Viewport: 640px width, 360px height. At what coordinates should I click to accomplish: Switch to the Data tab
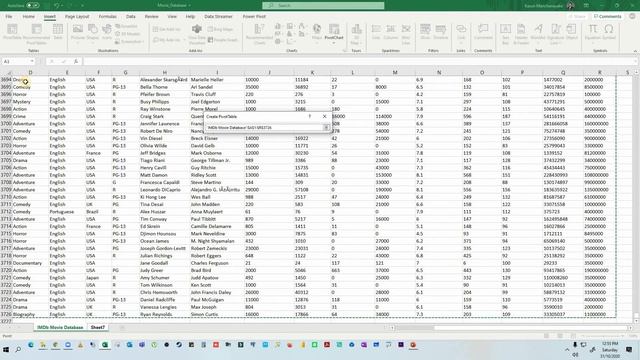131,16
